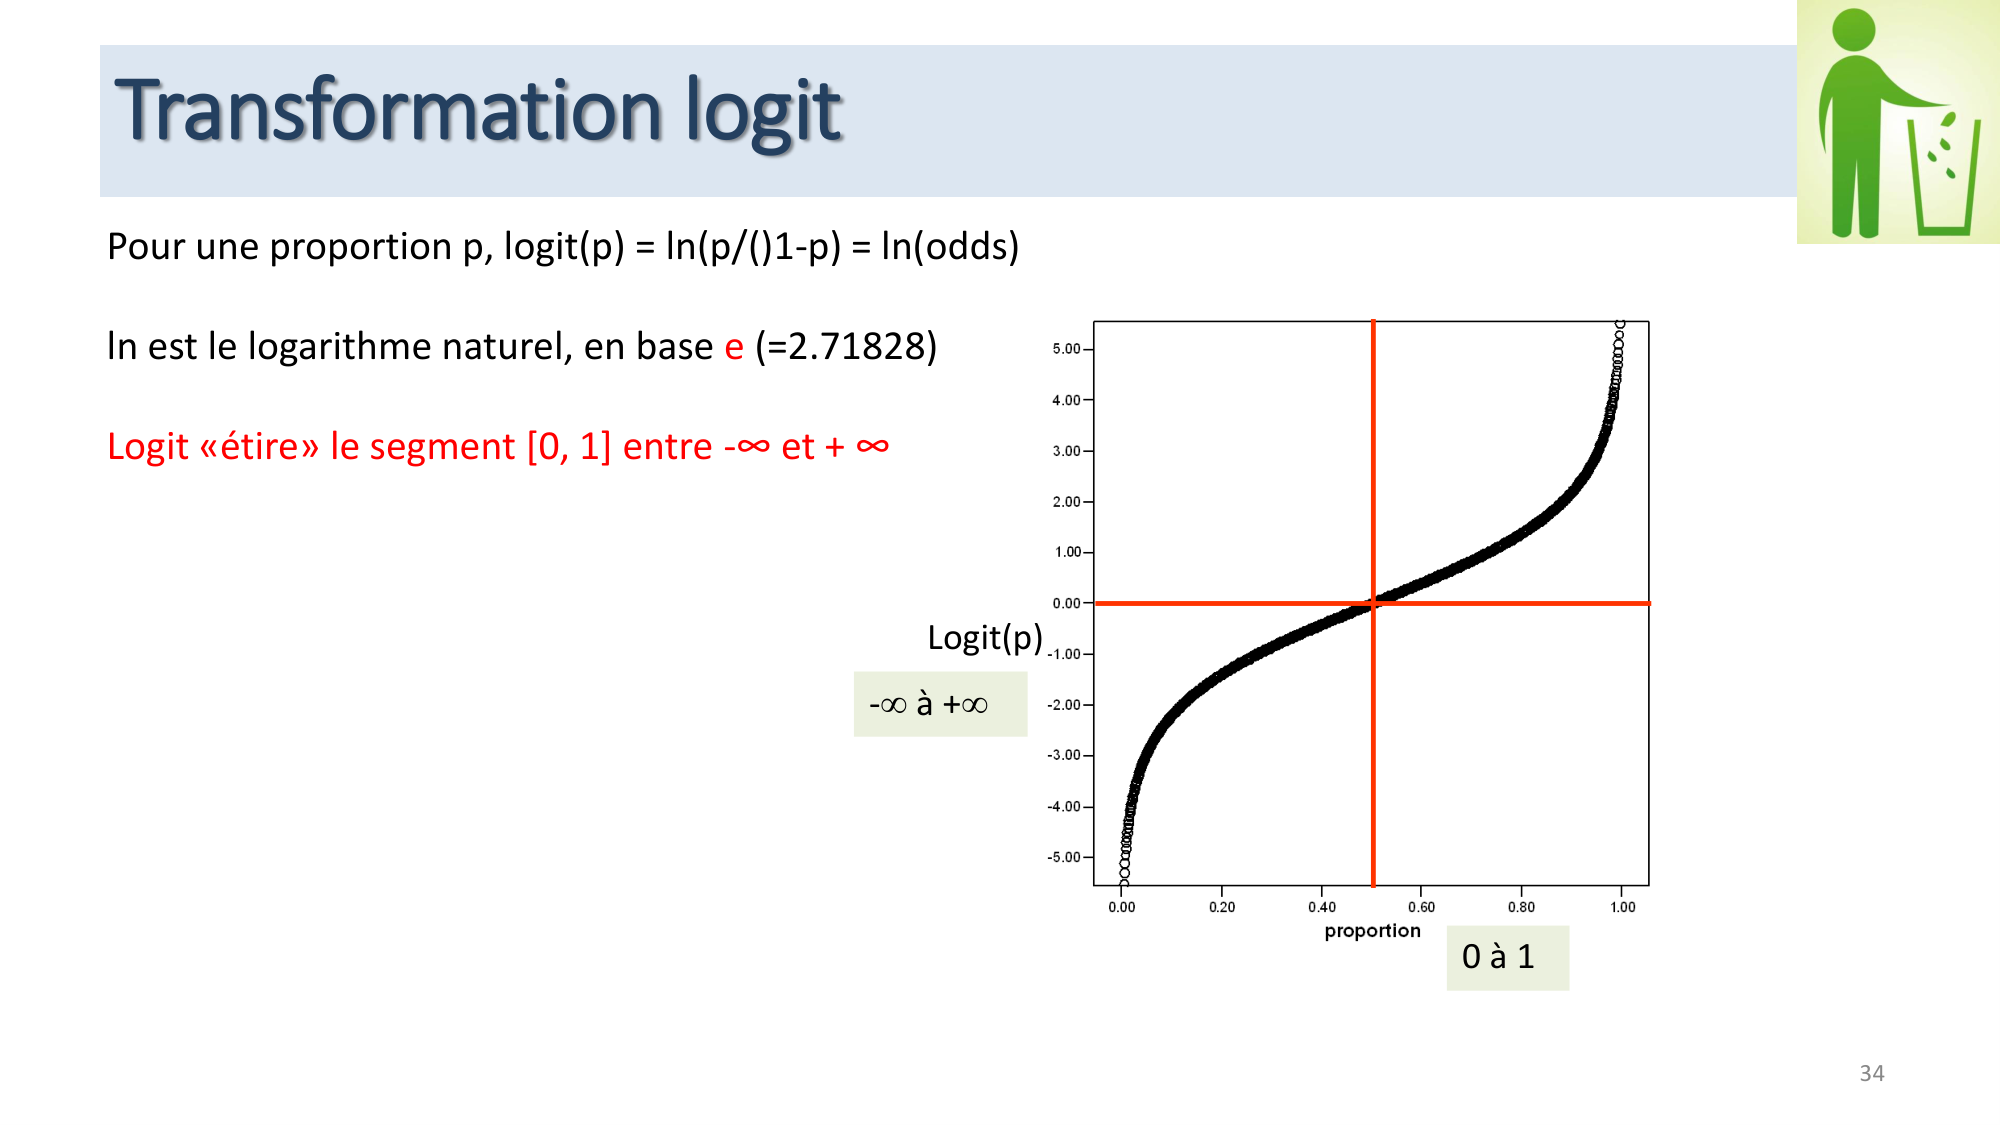Click the Logit(p) y-axis label

(x=984, y=638)
